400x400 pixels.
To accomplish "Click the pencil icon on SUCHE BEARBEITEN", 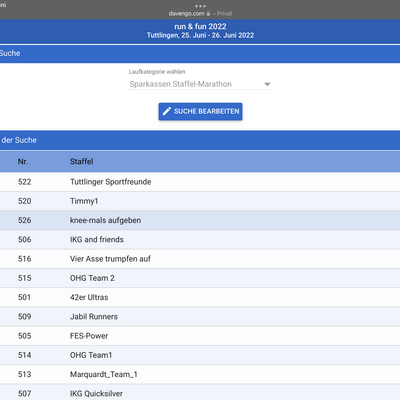I will 167,111.
